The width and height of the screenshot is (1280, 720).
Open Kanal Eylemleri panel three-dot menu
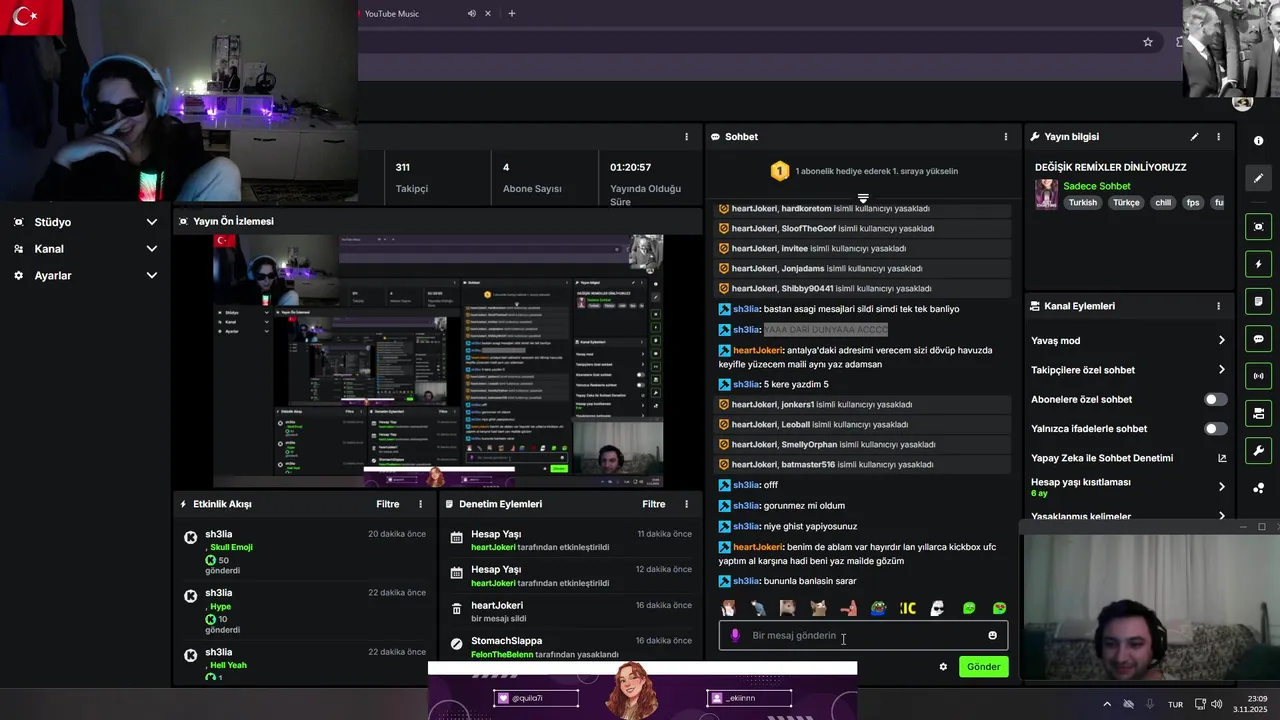(1218, 306)
